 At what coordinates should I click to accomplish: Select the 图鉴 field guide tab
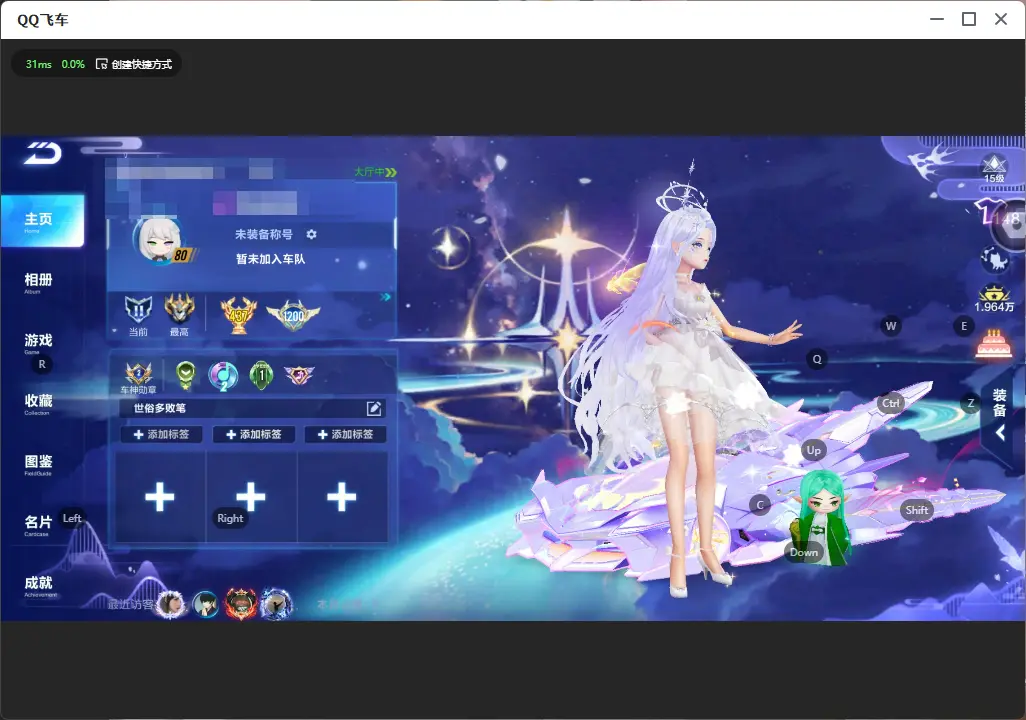pyautogui.click(x=38, y=463)
